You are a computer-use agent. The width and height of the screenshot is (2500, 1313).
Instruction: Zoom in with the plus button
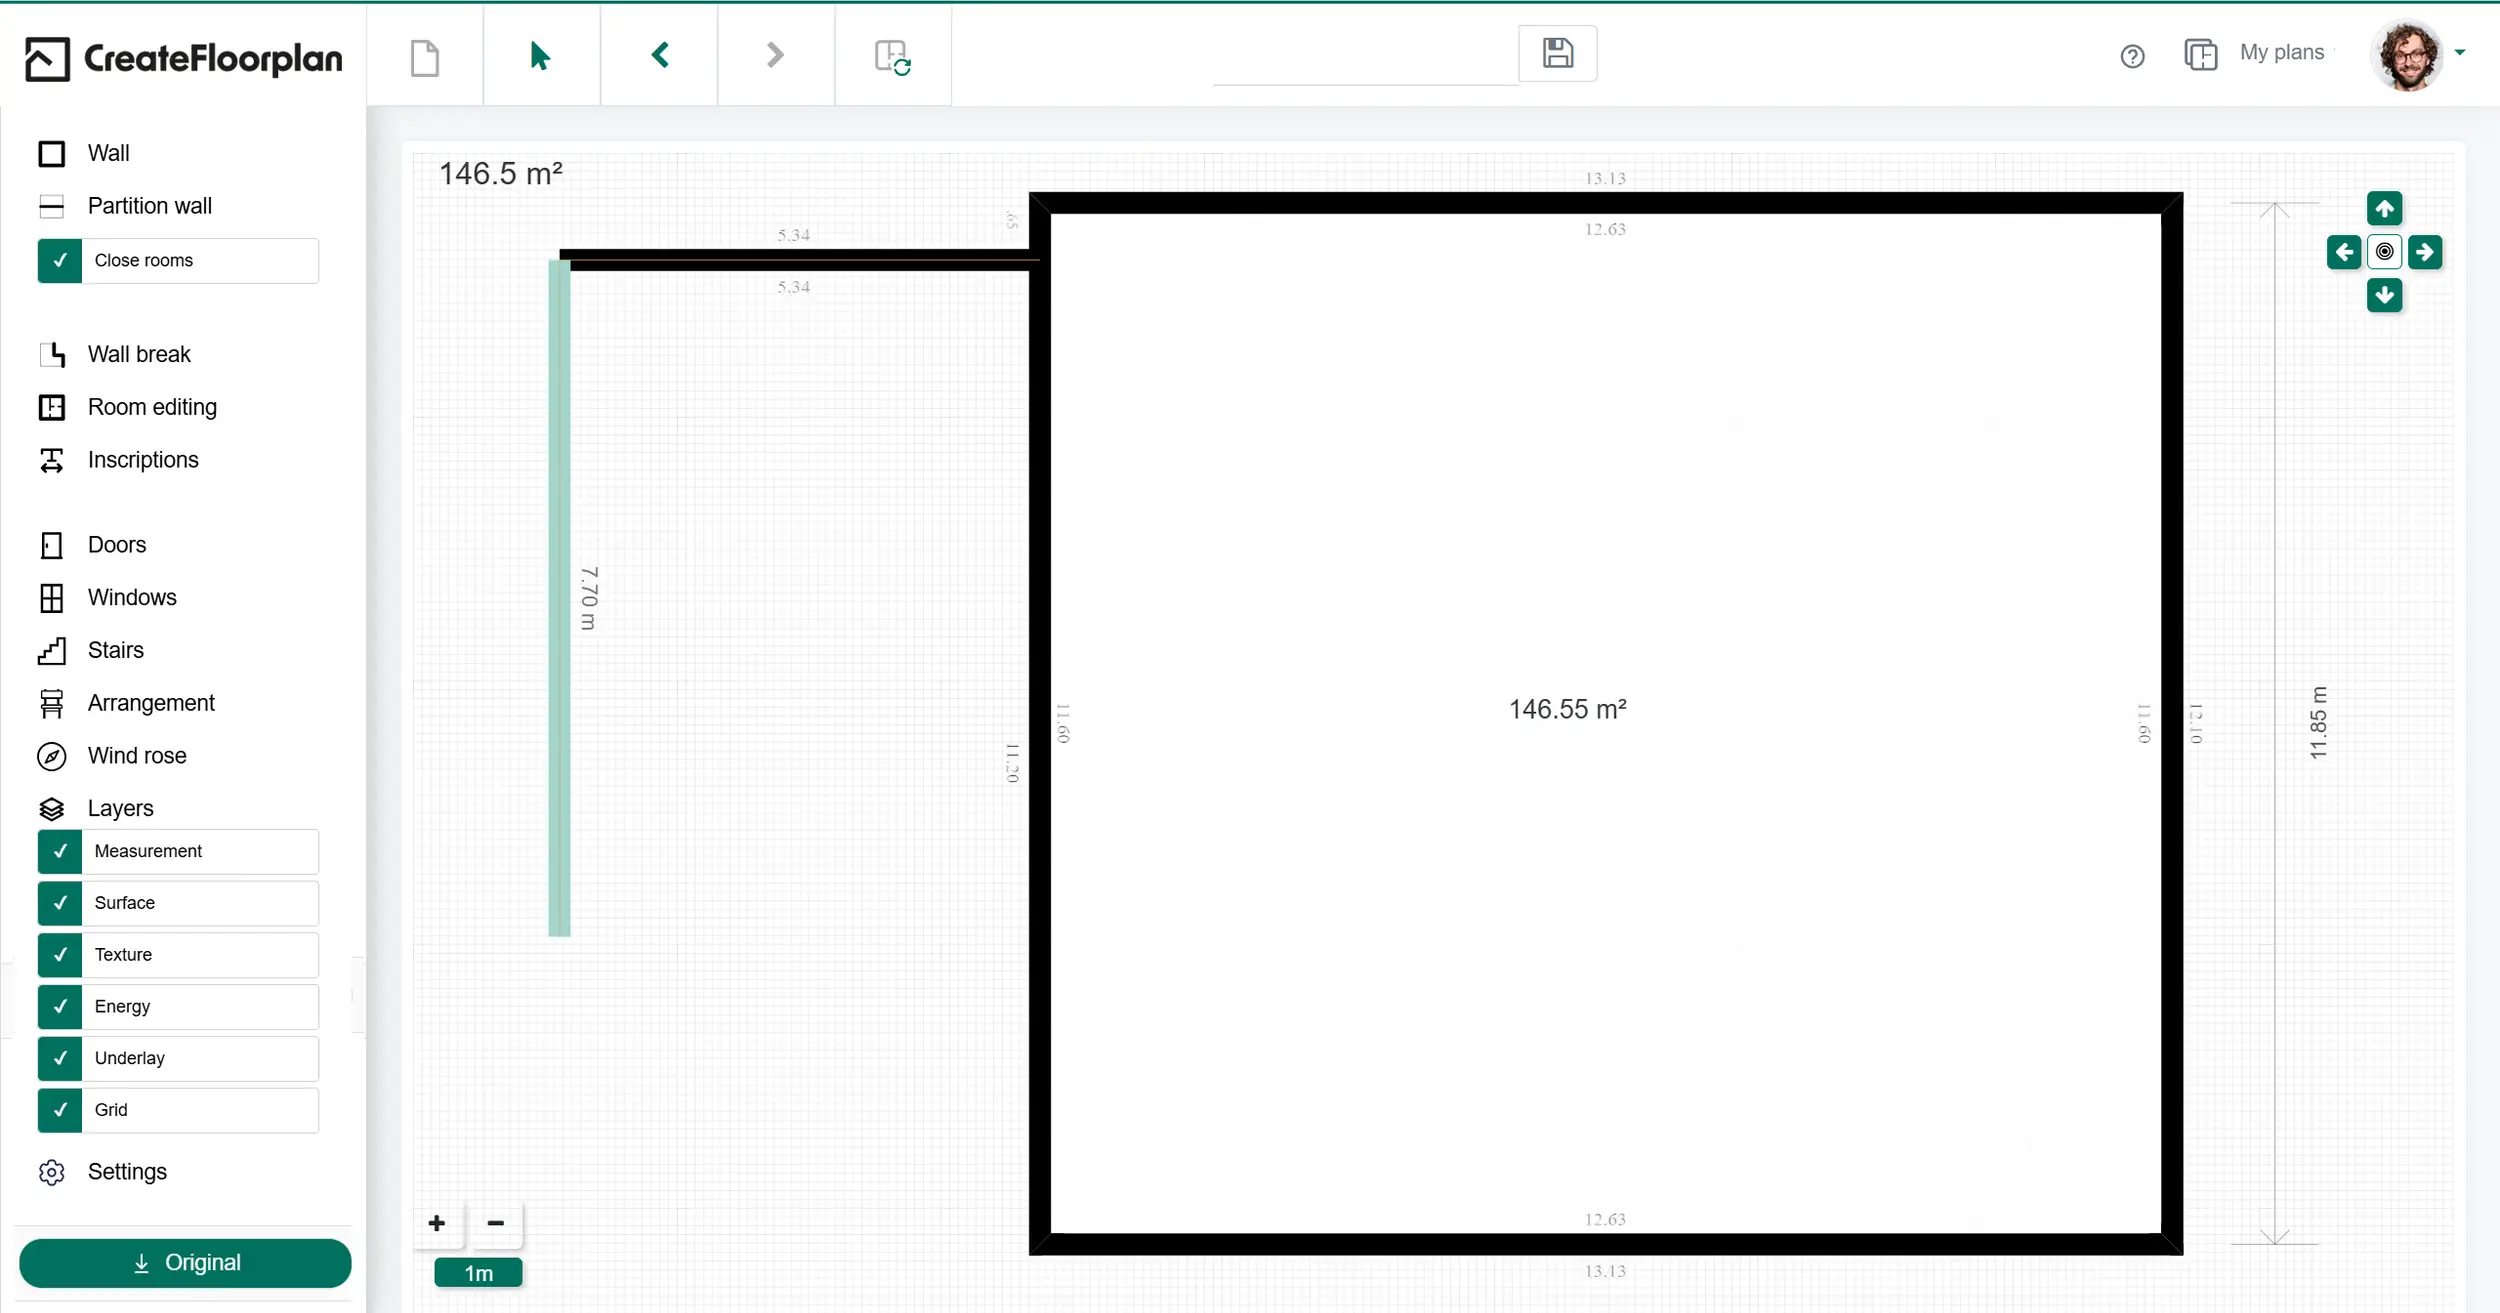[x=437, y=1223]
